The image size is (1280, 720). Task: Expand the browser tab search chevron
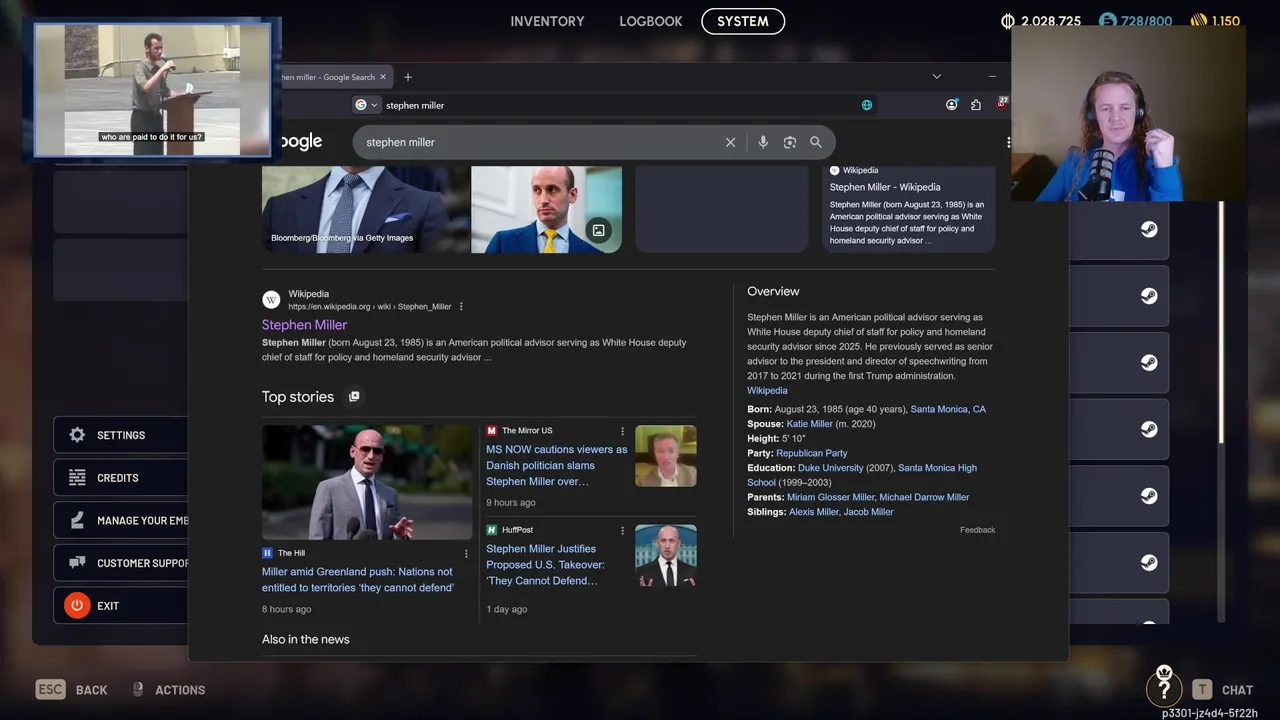(x=936, y=77)
